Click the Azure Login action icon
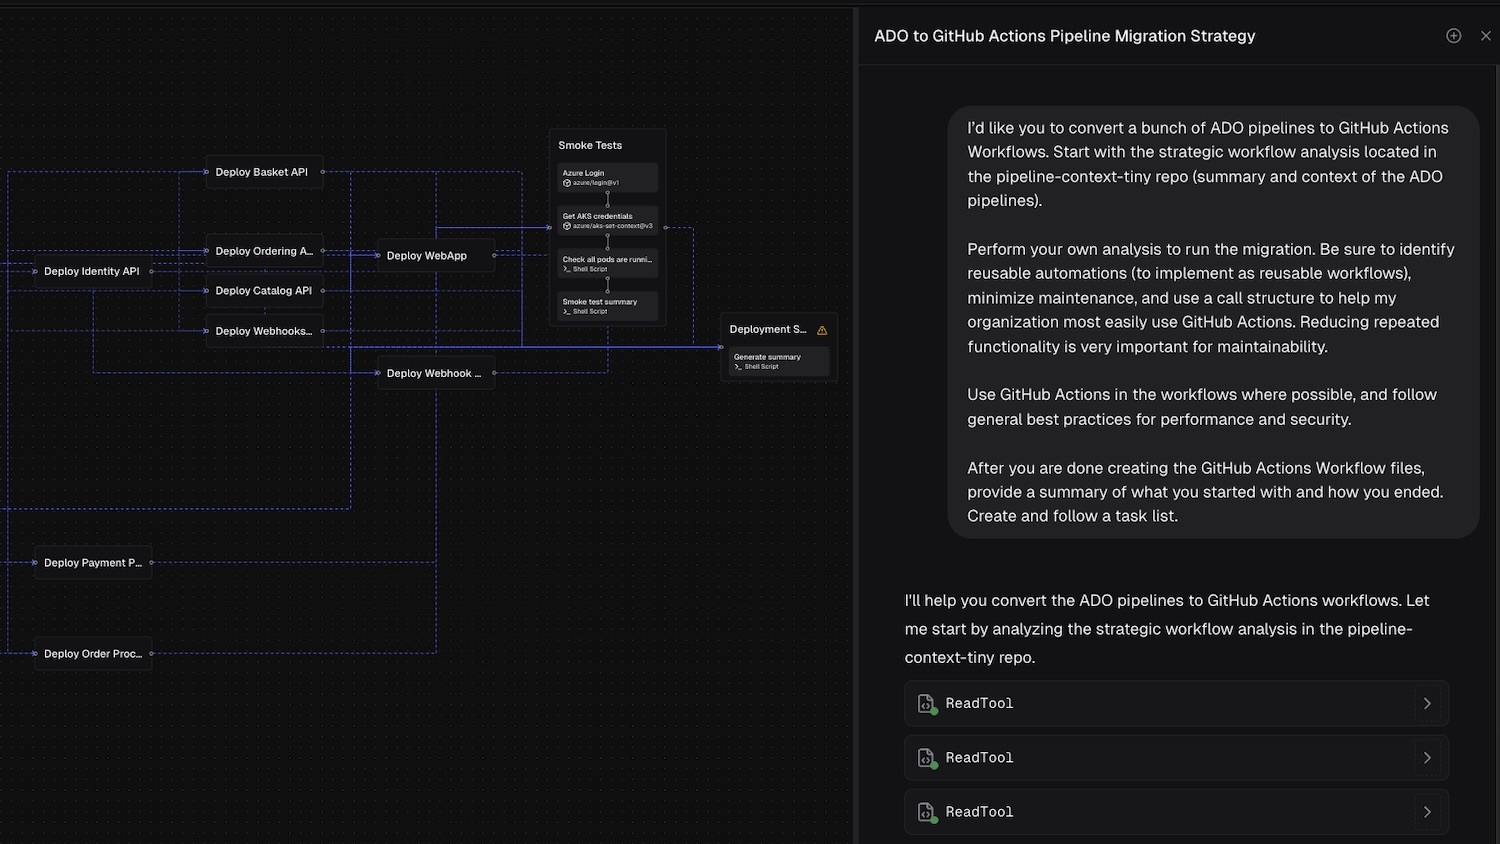The image size is (1500, 844). click(x=567, y=183)
